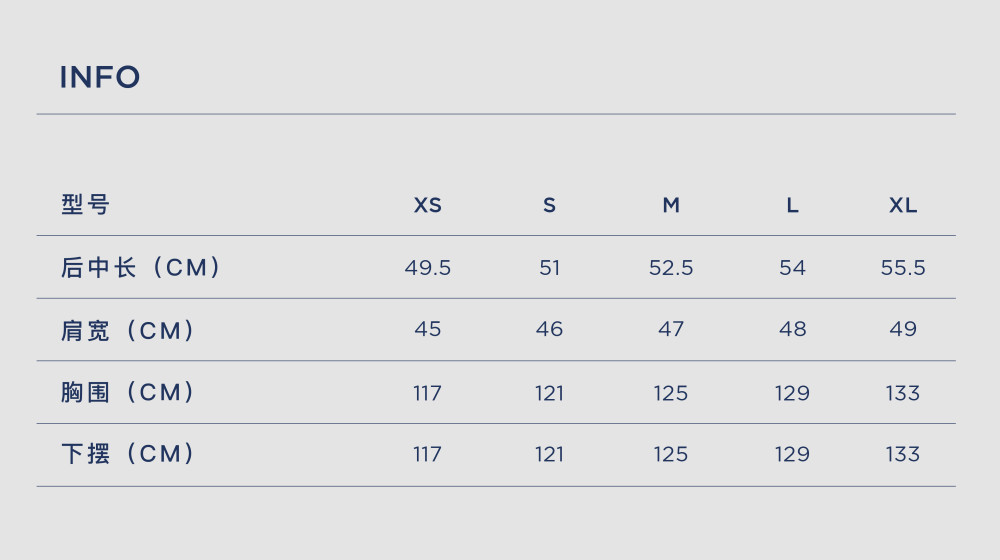The height and width of the screenshot is (560, 1000).
Task: Click the INFO heading
Action: [x=99, y=77]
